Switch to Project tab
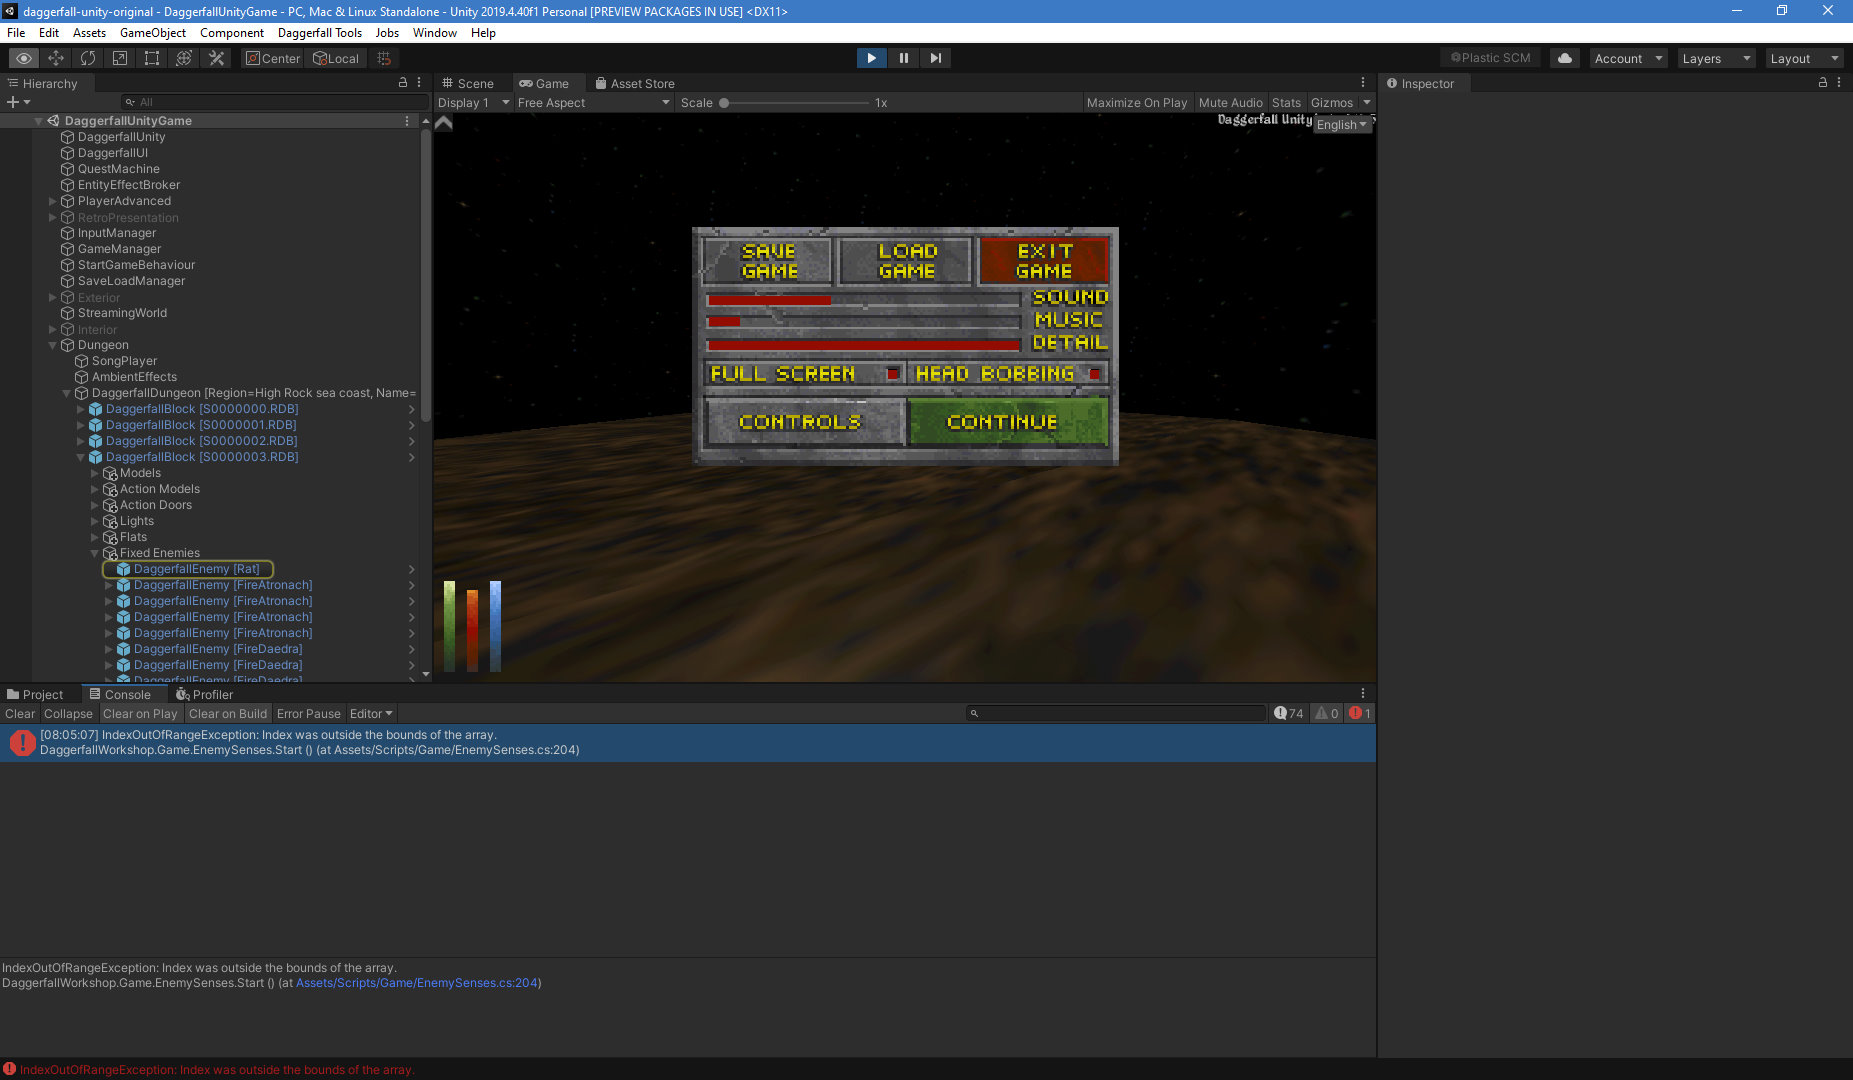 coord(35,694)
